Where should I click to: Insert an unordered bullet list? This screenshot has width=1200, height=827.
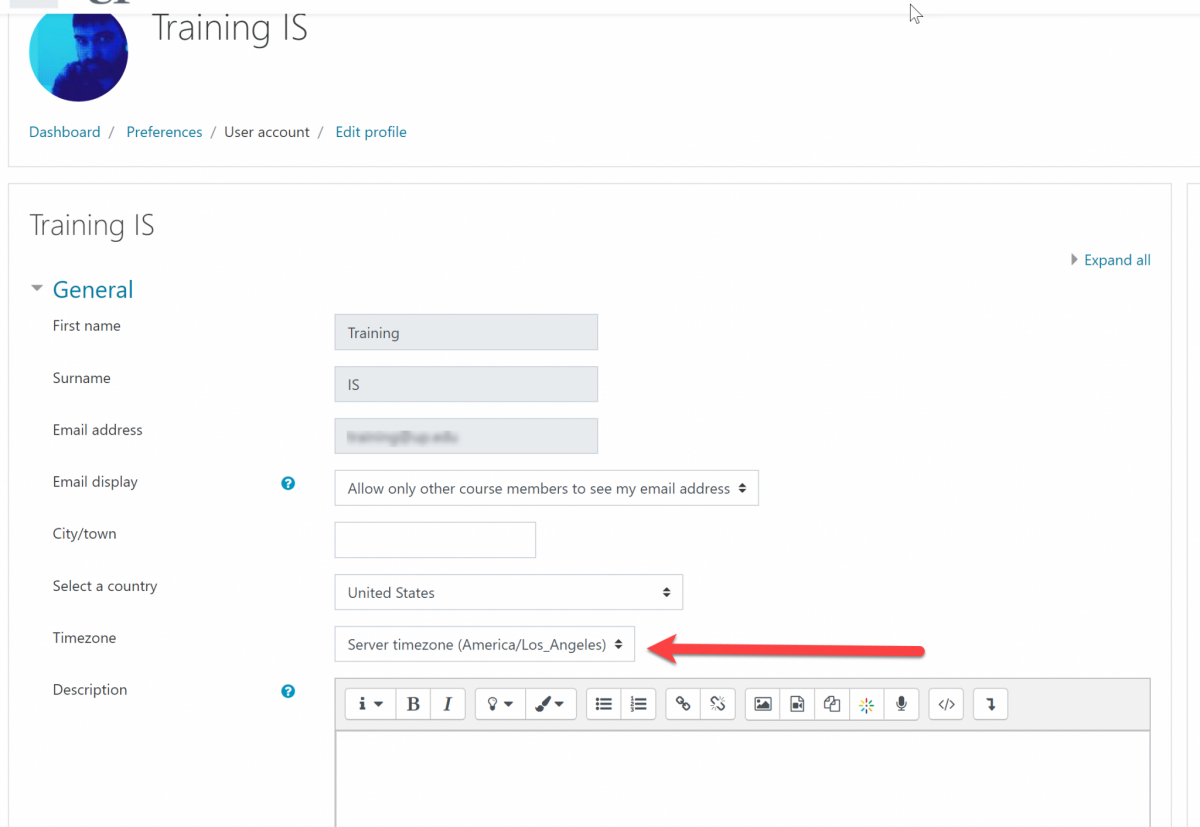604,704
